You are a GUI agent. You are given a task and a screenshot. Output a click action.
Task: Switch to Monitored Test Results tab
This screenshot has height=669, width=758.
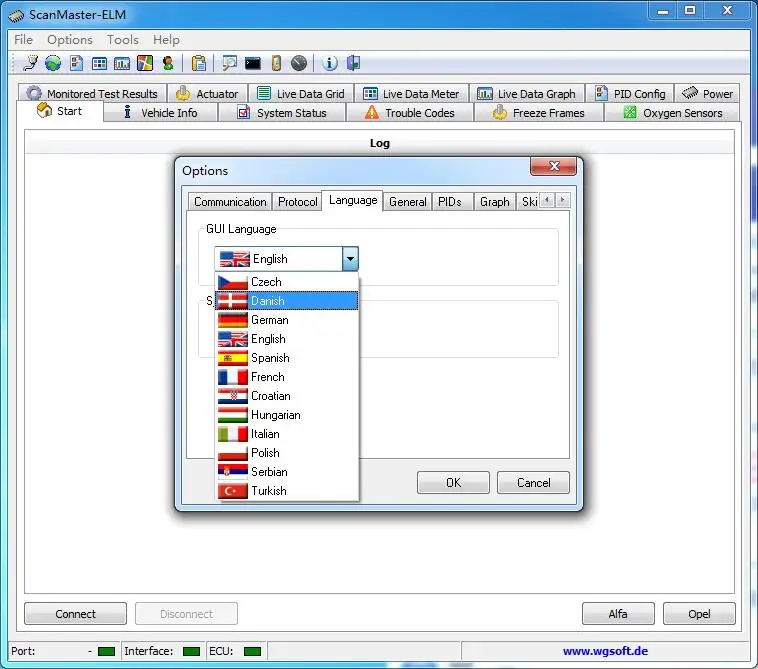click(92, 93)
